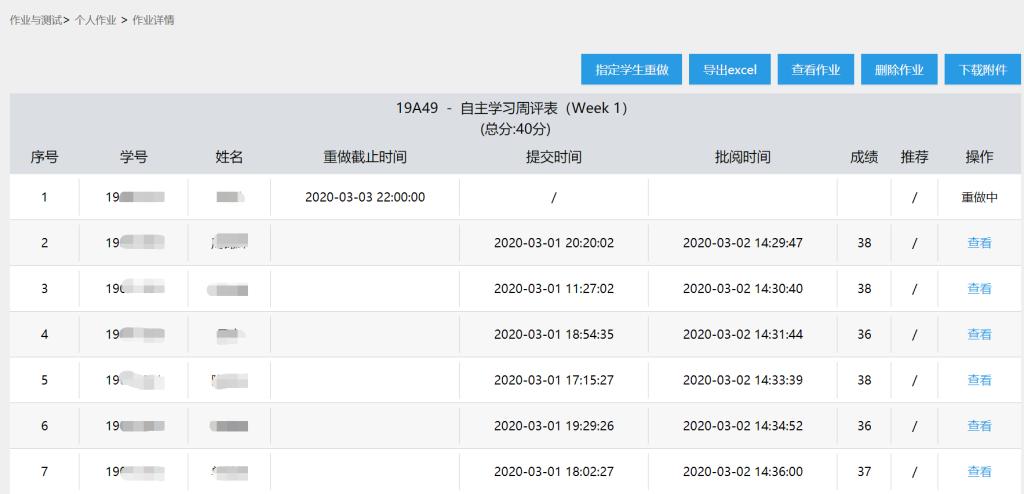Open 查看作业 to view the assignment
The height and width of the screenshot is (494, 1024).
pos(815,70)
